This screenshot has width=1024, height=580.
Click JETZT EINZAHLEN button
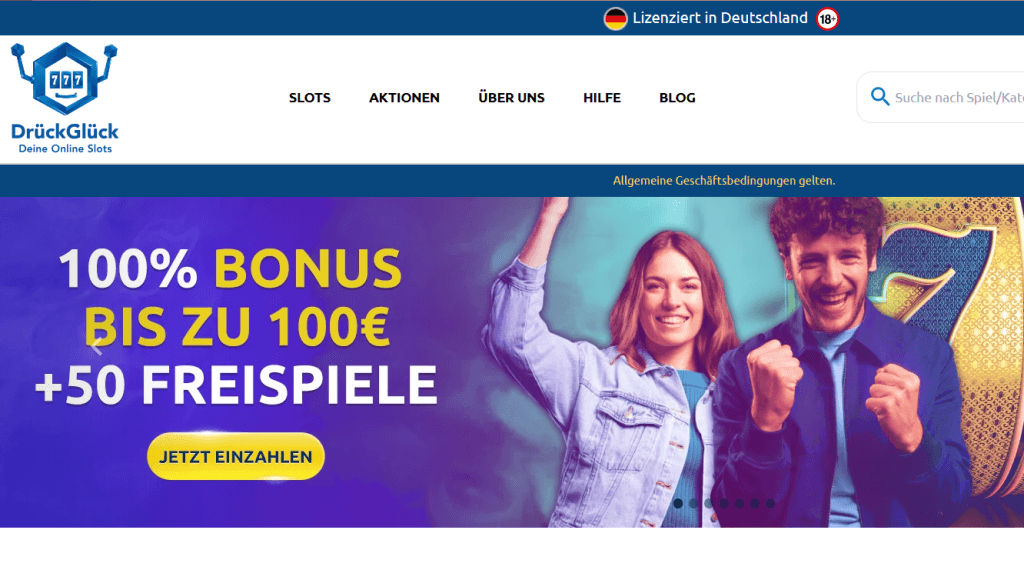point(236,457)
